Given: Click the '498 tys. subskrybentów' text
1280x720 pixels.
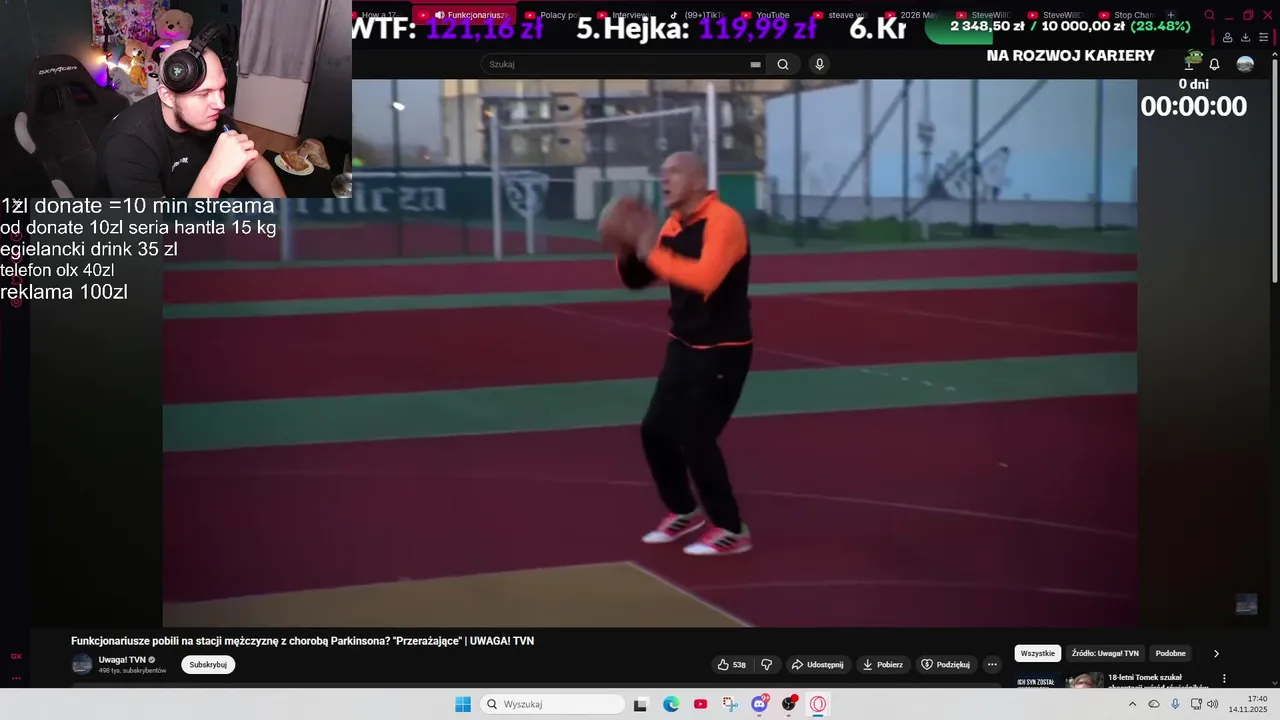Looking at the screenshot, I should click(x=132, y=670).
